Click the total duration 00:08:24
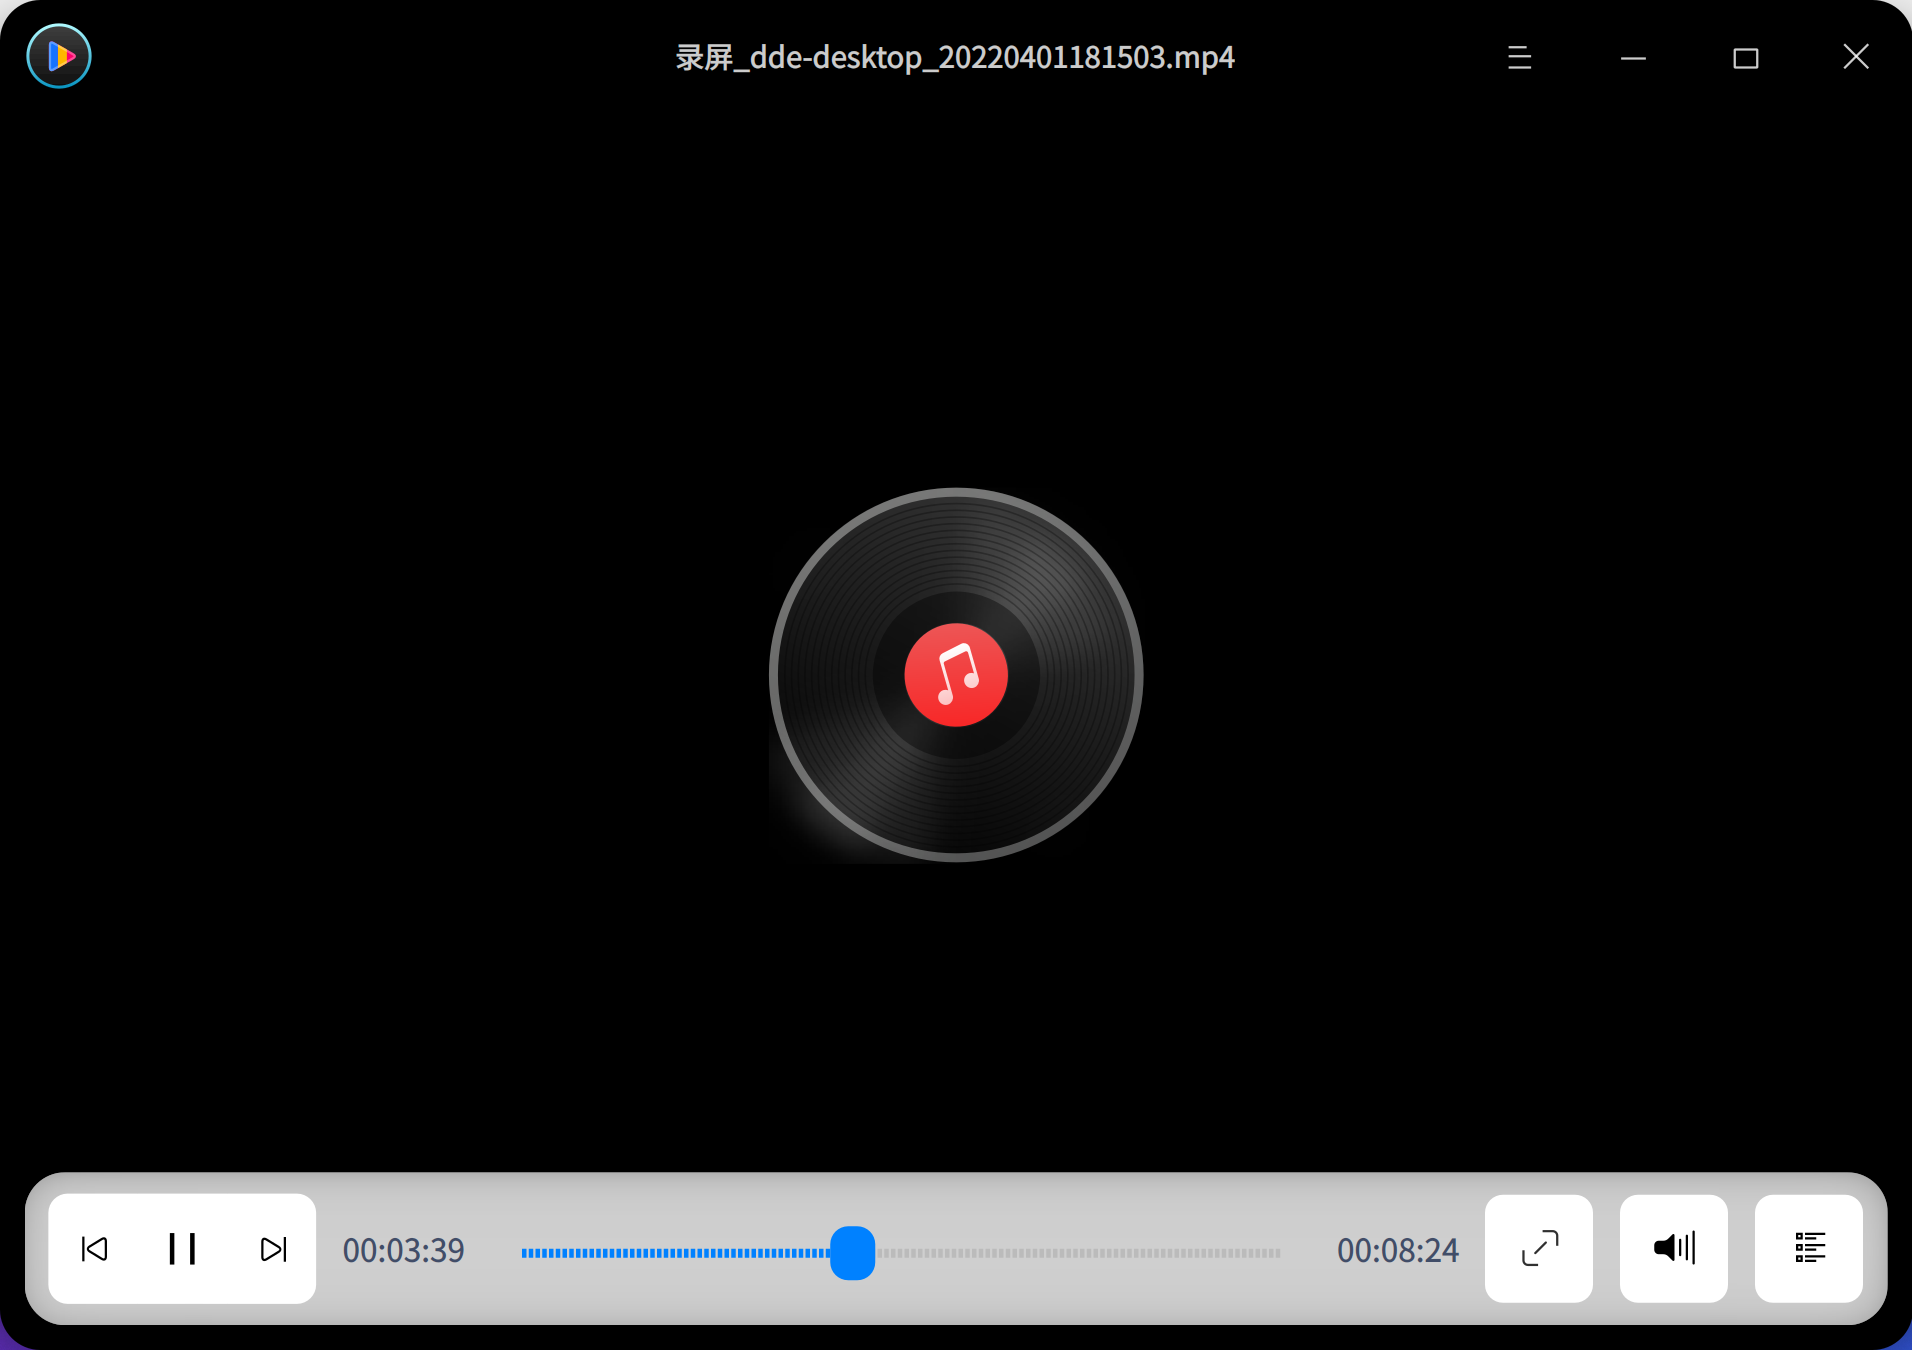 click(x=1397, y=1250)
